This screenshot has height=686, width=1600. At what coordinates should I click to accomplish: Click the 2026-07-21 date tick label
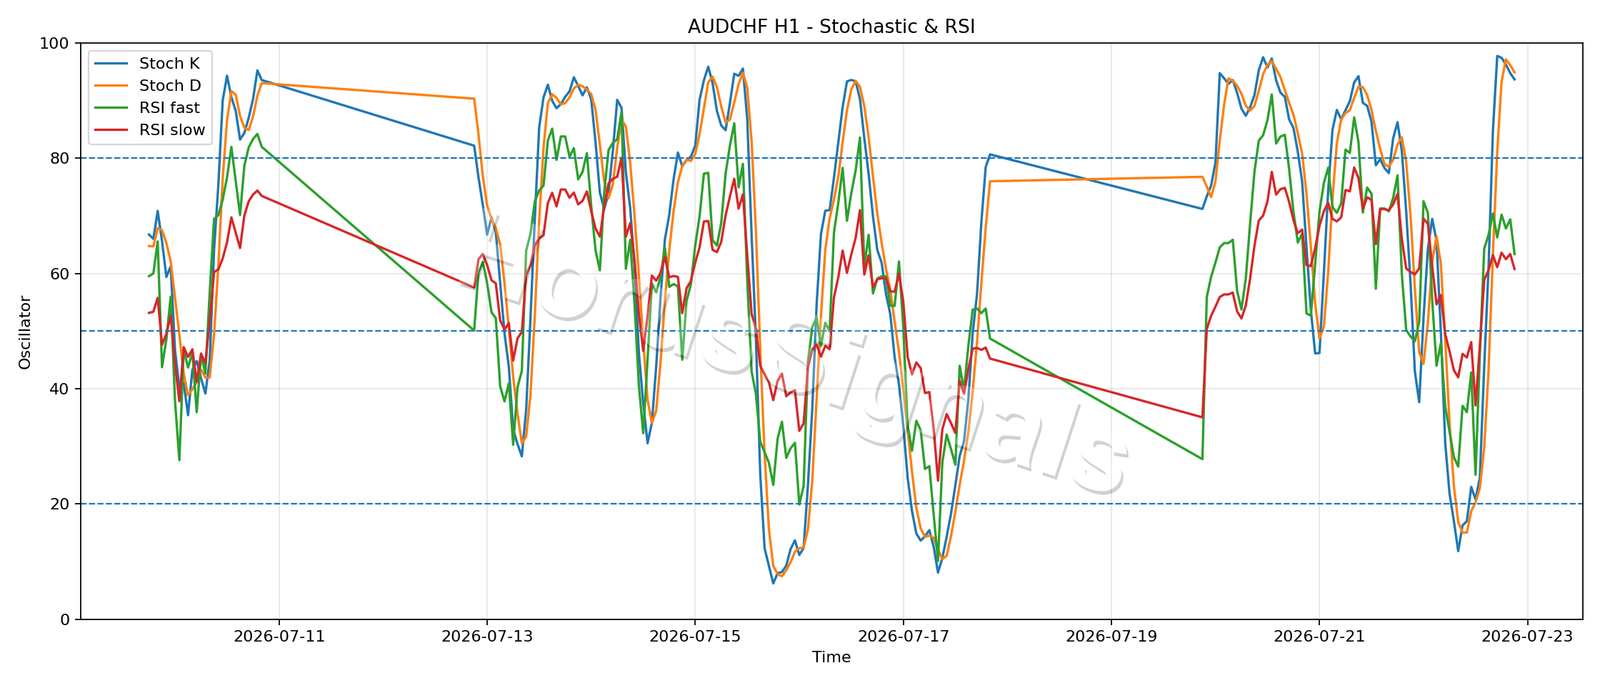(x=1319, y=635)
